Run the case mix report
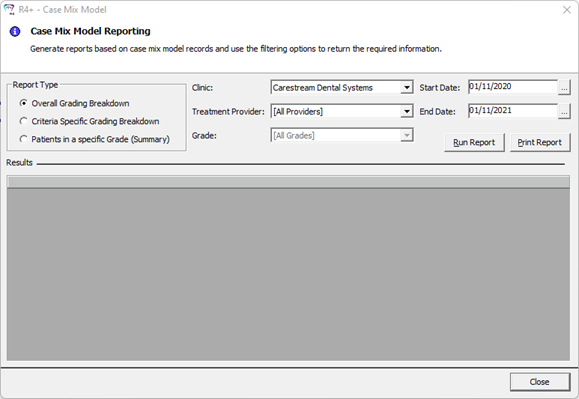 [x=474, y=142]
